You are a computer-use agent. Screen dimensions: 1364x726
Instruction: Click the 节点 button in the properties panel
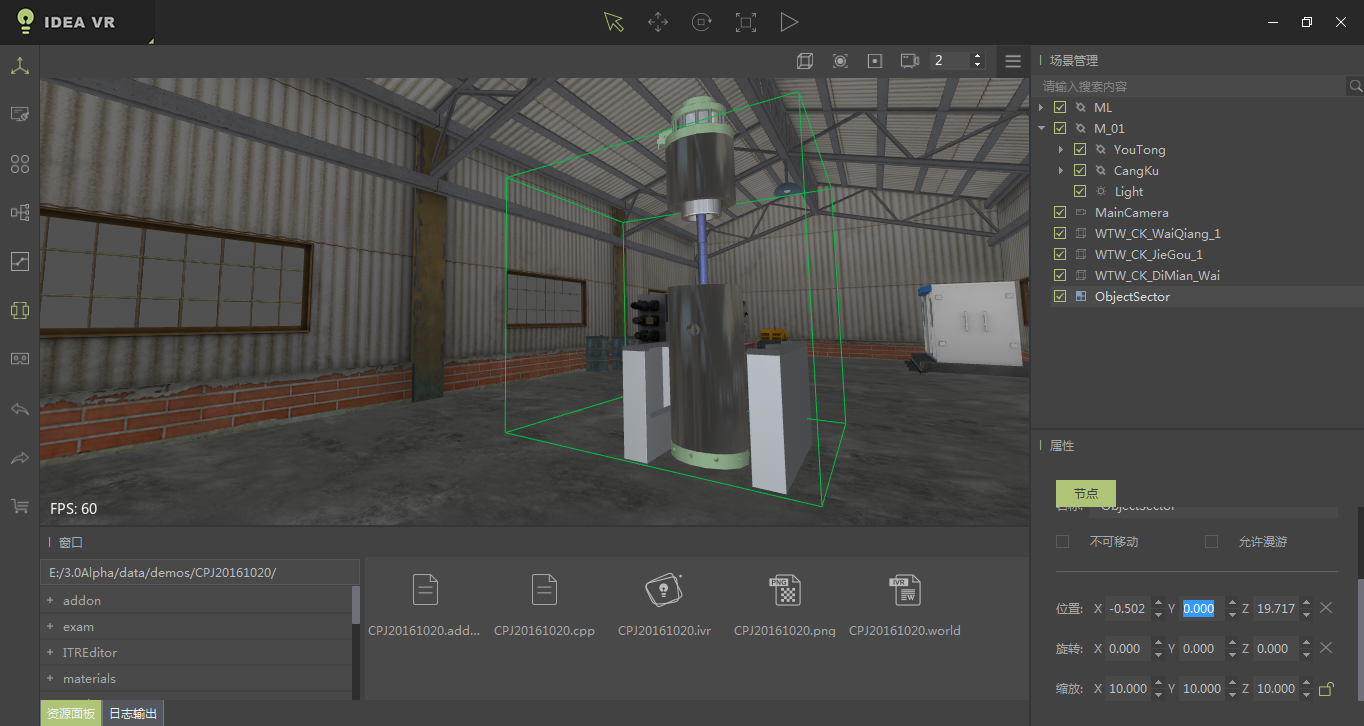click(x=1085, y=493)
